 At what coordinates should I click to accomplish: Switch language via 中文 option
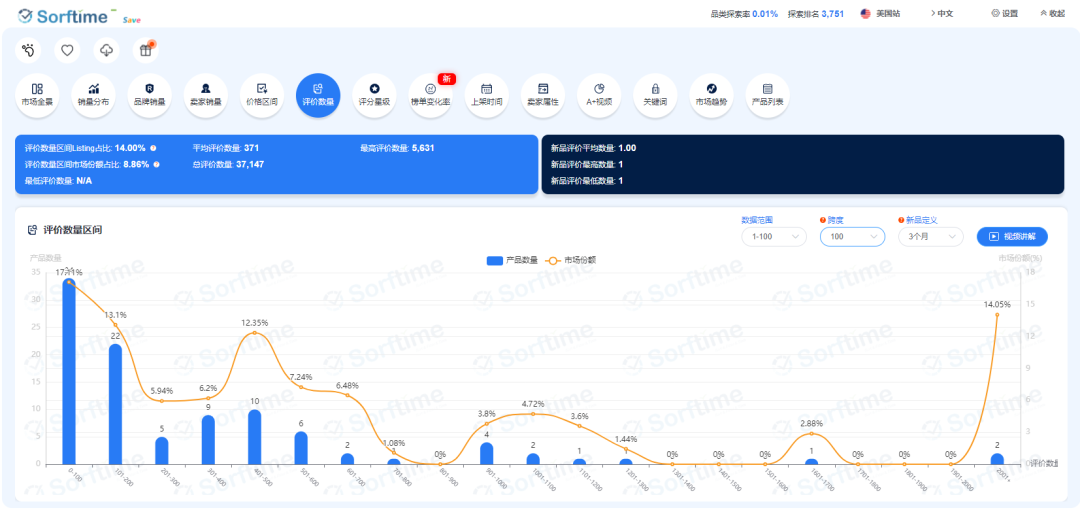pyautogui.click(x=942, y=13)
